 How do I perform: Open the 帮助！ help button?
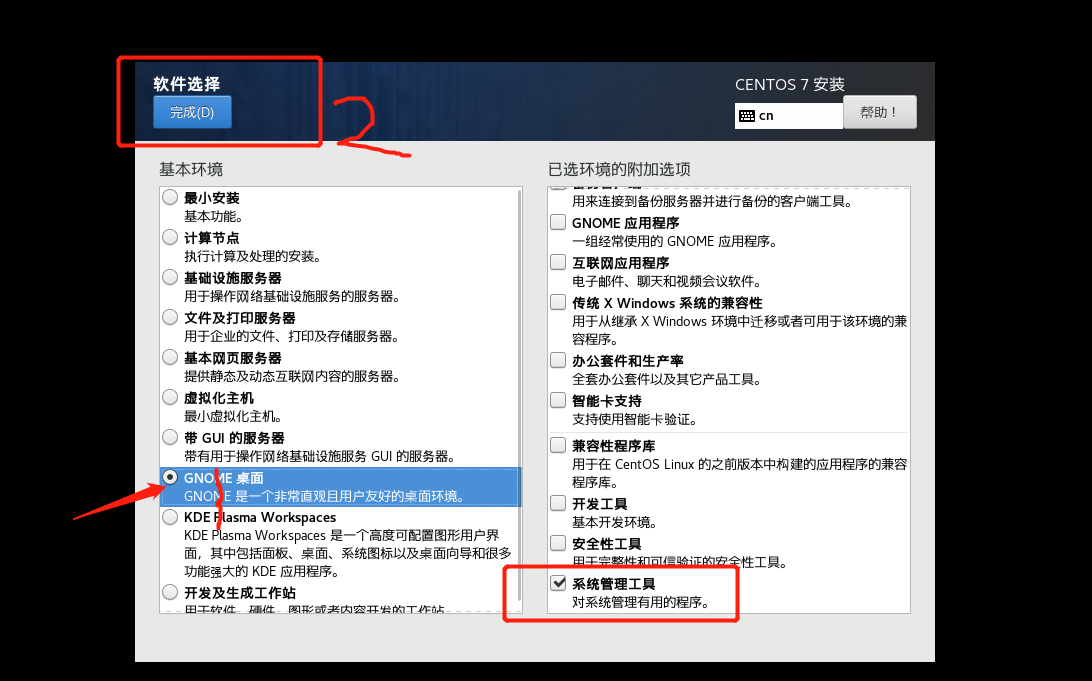(880, 112)
